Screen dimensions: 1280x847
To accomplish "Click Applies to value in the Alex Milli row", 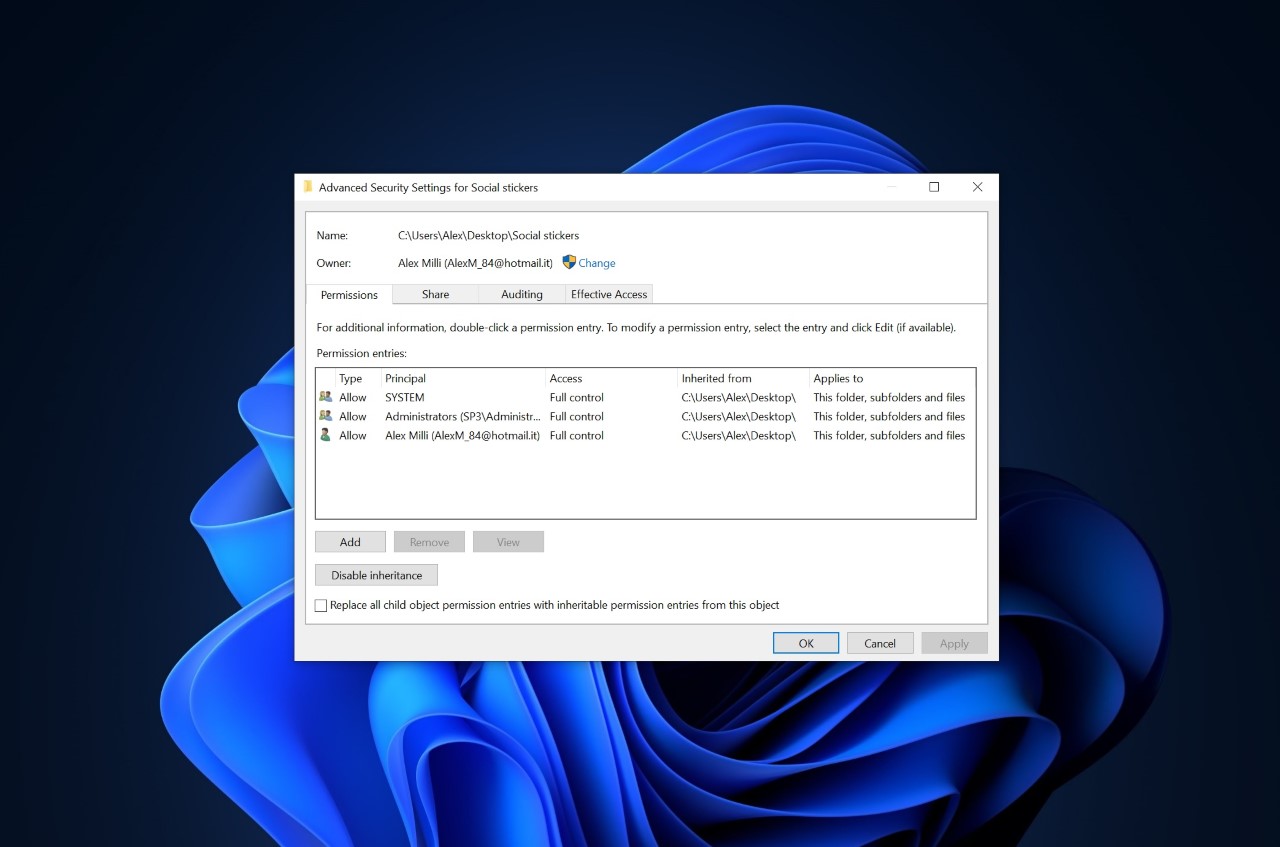I will (x=889, y=435).
